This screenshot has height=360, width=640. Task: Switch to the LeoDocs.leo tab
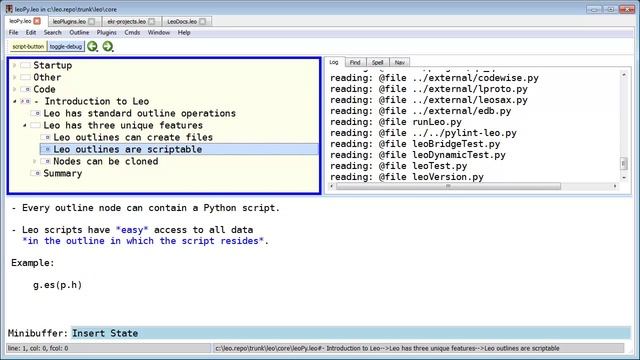(x=182, y=21)
